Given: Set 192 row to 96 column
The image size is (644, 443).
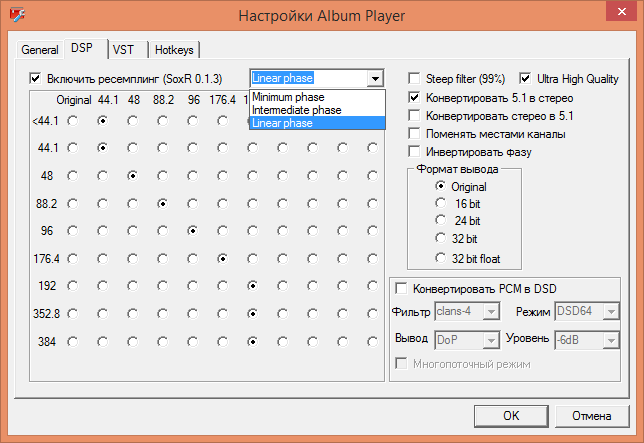Looking at the screenshot, I should [x=193, y=285].
